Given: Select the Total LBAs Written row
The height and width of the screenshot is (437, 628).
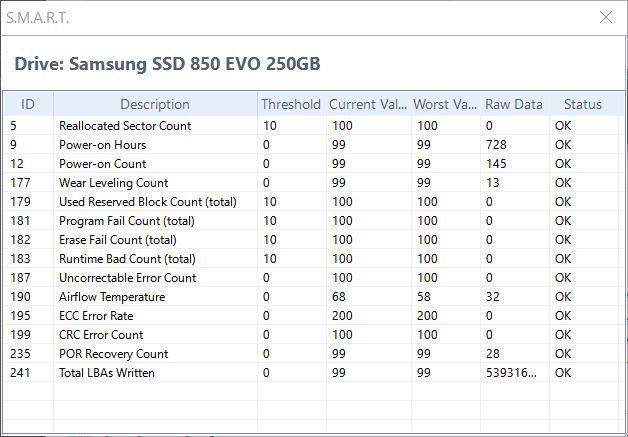Looking at the screenshot, I should pos(312,373).
